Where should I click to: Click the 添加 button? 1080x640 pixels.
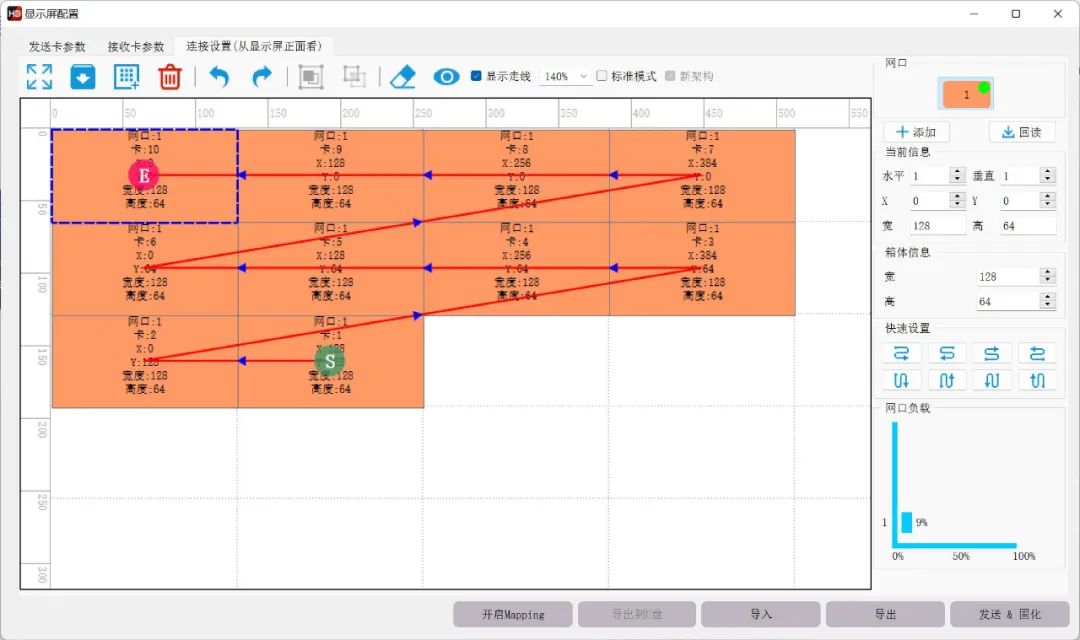(916, 132)
